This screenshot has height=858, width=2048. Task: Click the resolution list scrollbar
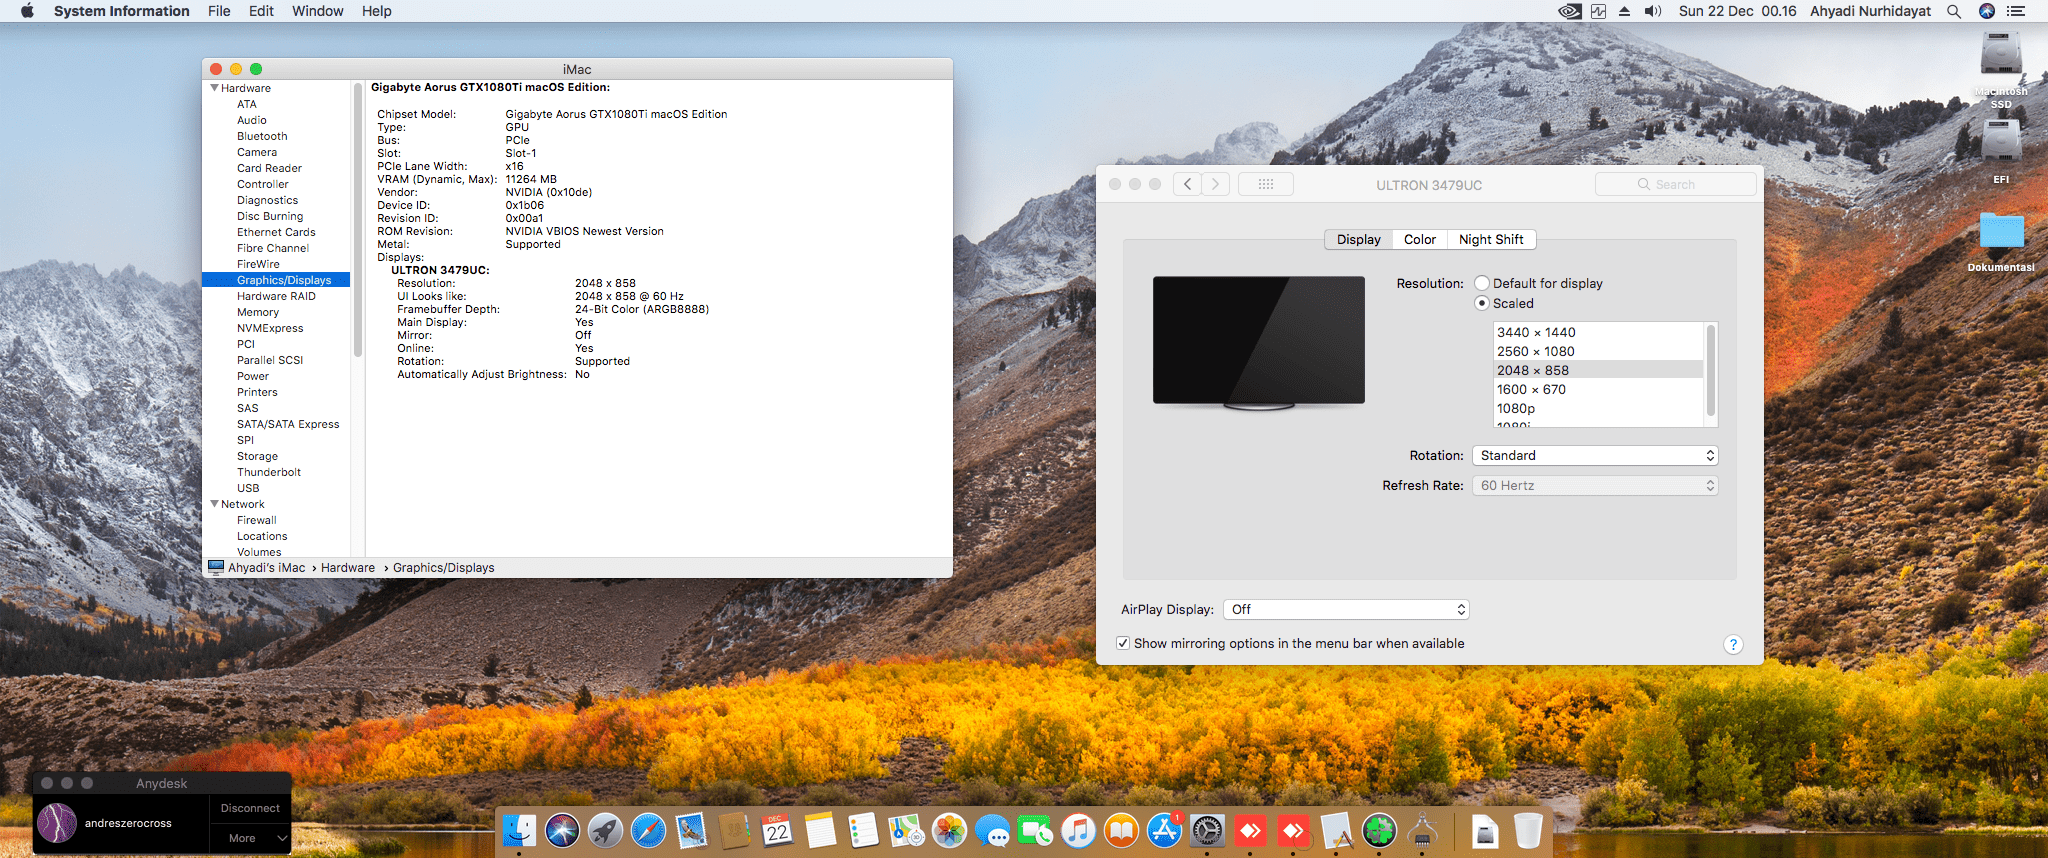(1711, 370)
